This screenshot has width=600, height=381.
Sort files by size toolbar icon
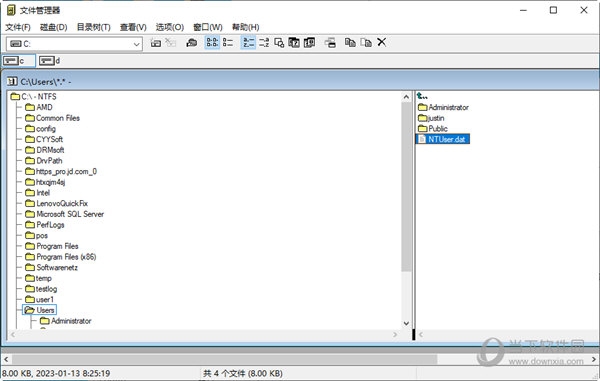tap(279, 42)
